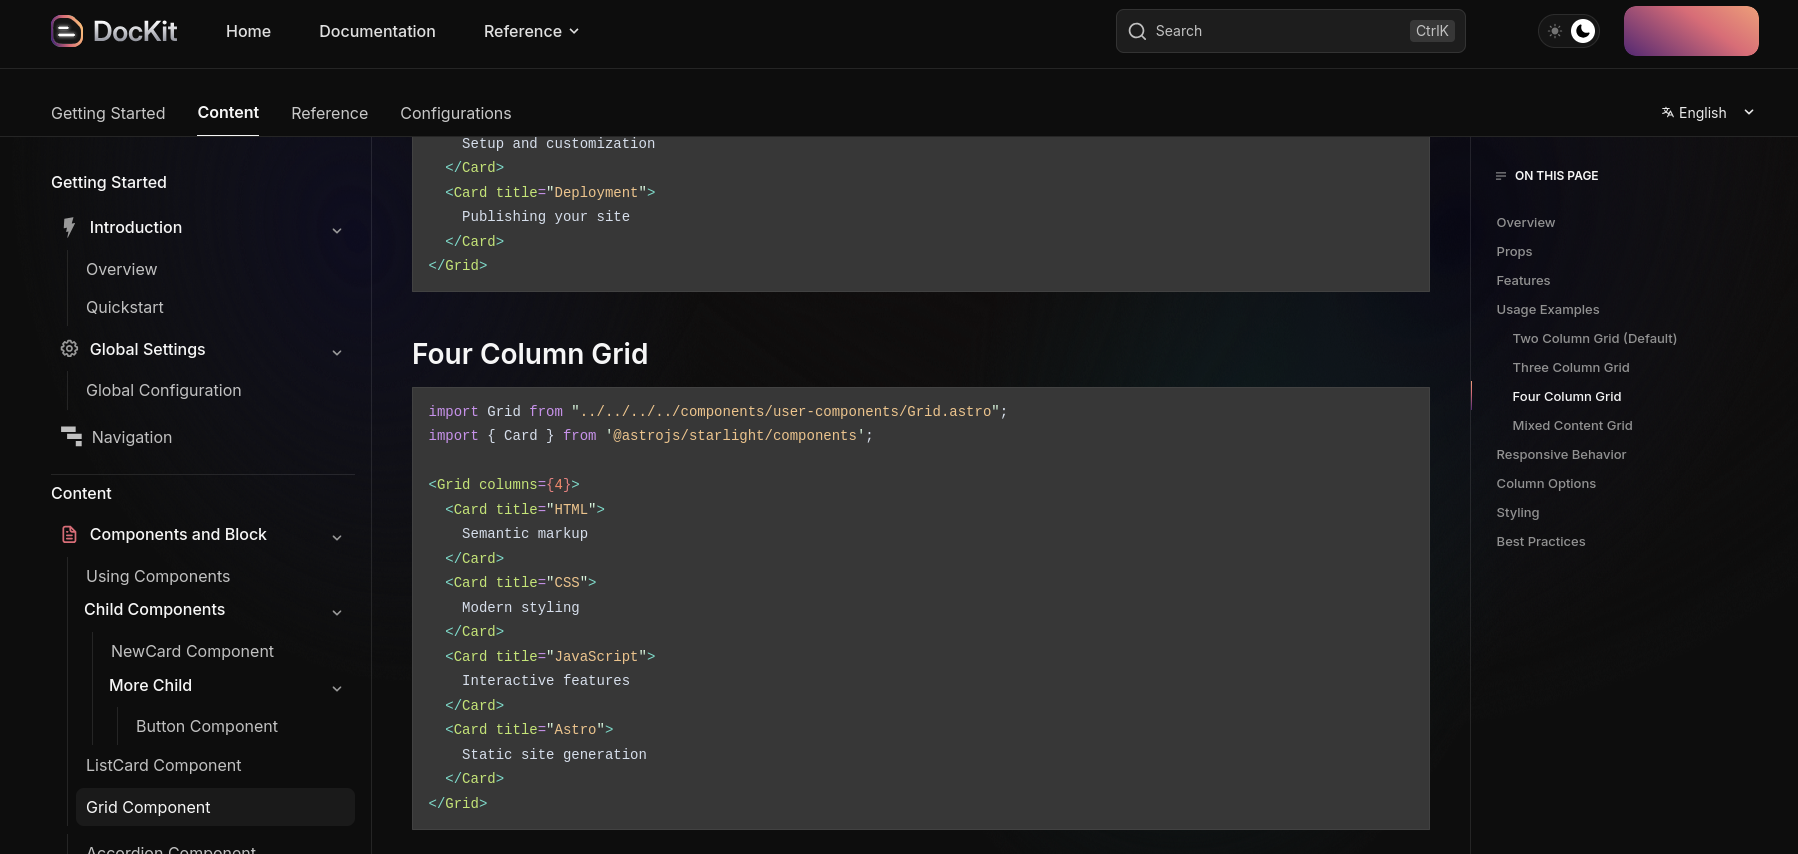Open Using Components in sidebar
The width and height of the screenshot is (1798, 854).
tap(158, 576)
